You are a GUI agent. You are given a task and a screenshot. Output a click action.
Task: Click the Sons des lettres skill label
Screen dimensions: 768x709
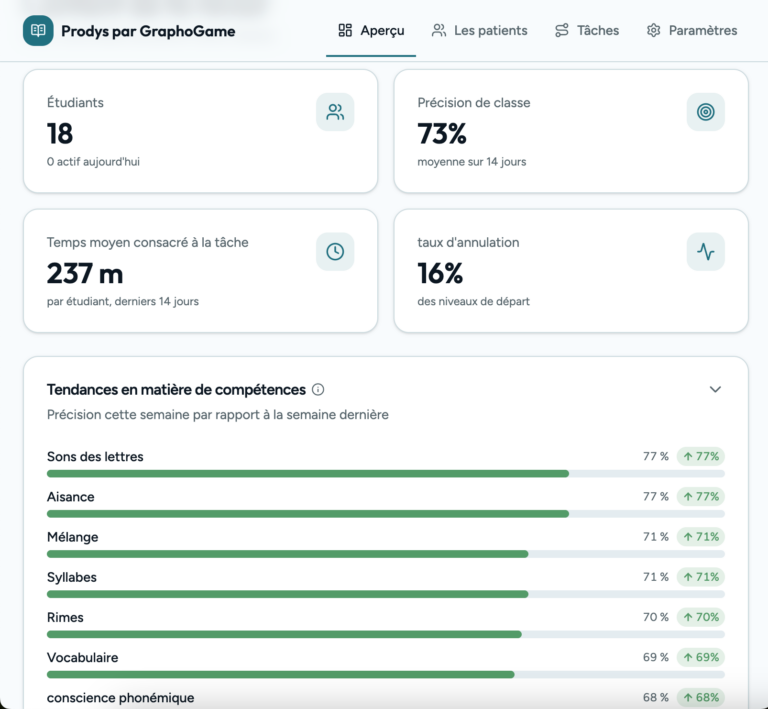coord(95,456)
